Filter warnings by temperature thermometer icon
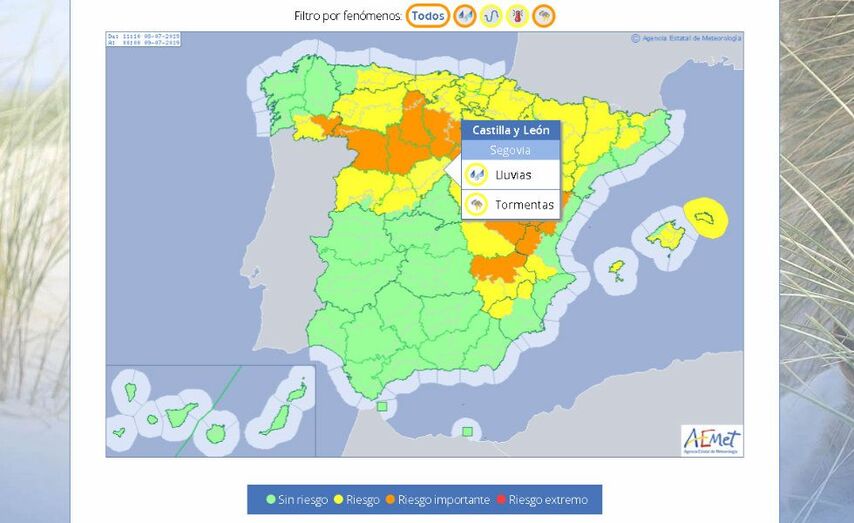Viewport: 854px width, 523px height. point(517,16)
